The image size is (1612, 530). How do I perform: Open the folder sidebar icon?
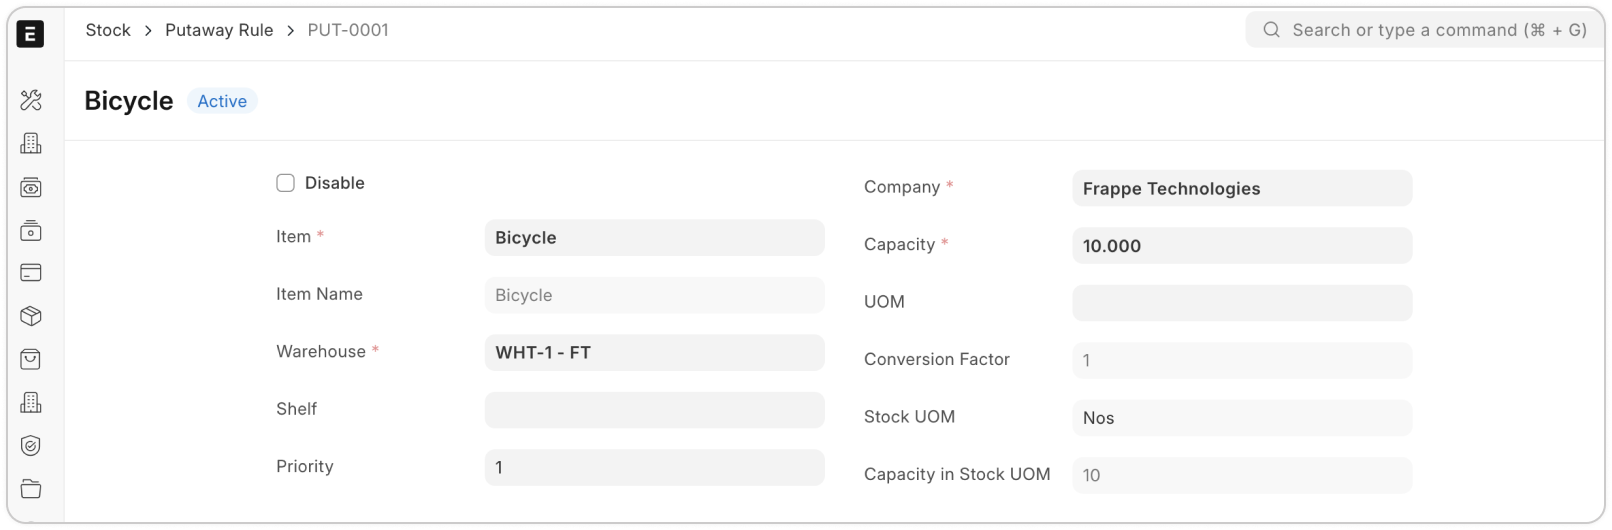31,489
